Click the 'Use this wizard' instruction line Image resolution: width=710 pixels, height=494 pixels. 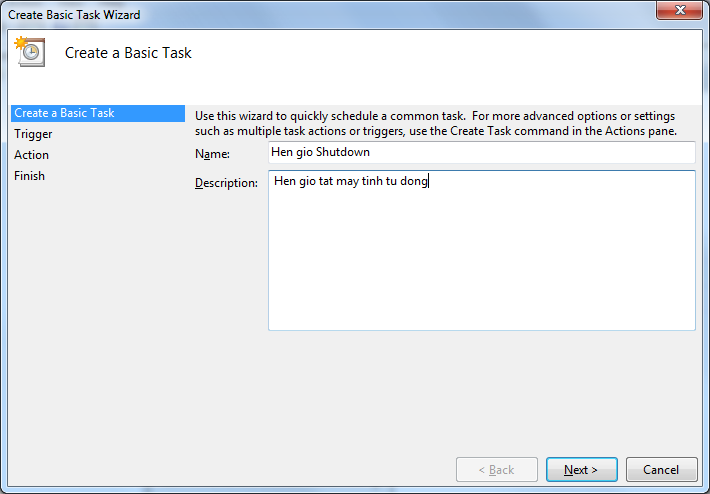tap(435, 116)
